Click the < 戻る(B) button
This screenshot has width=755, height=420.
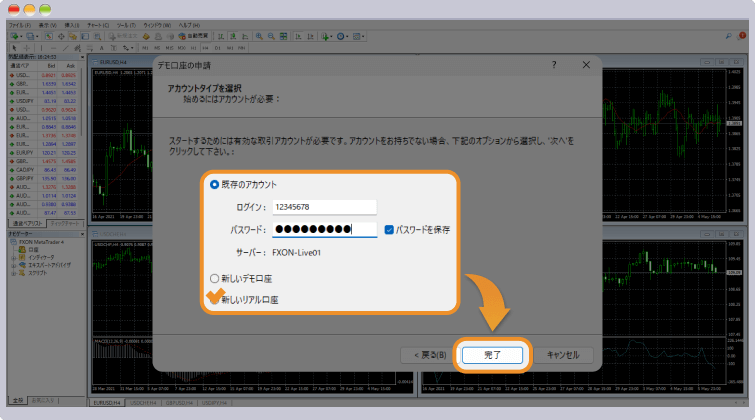point(430,355)
